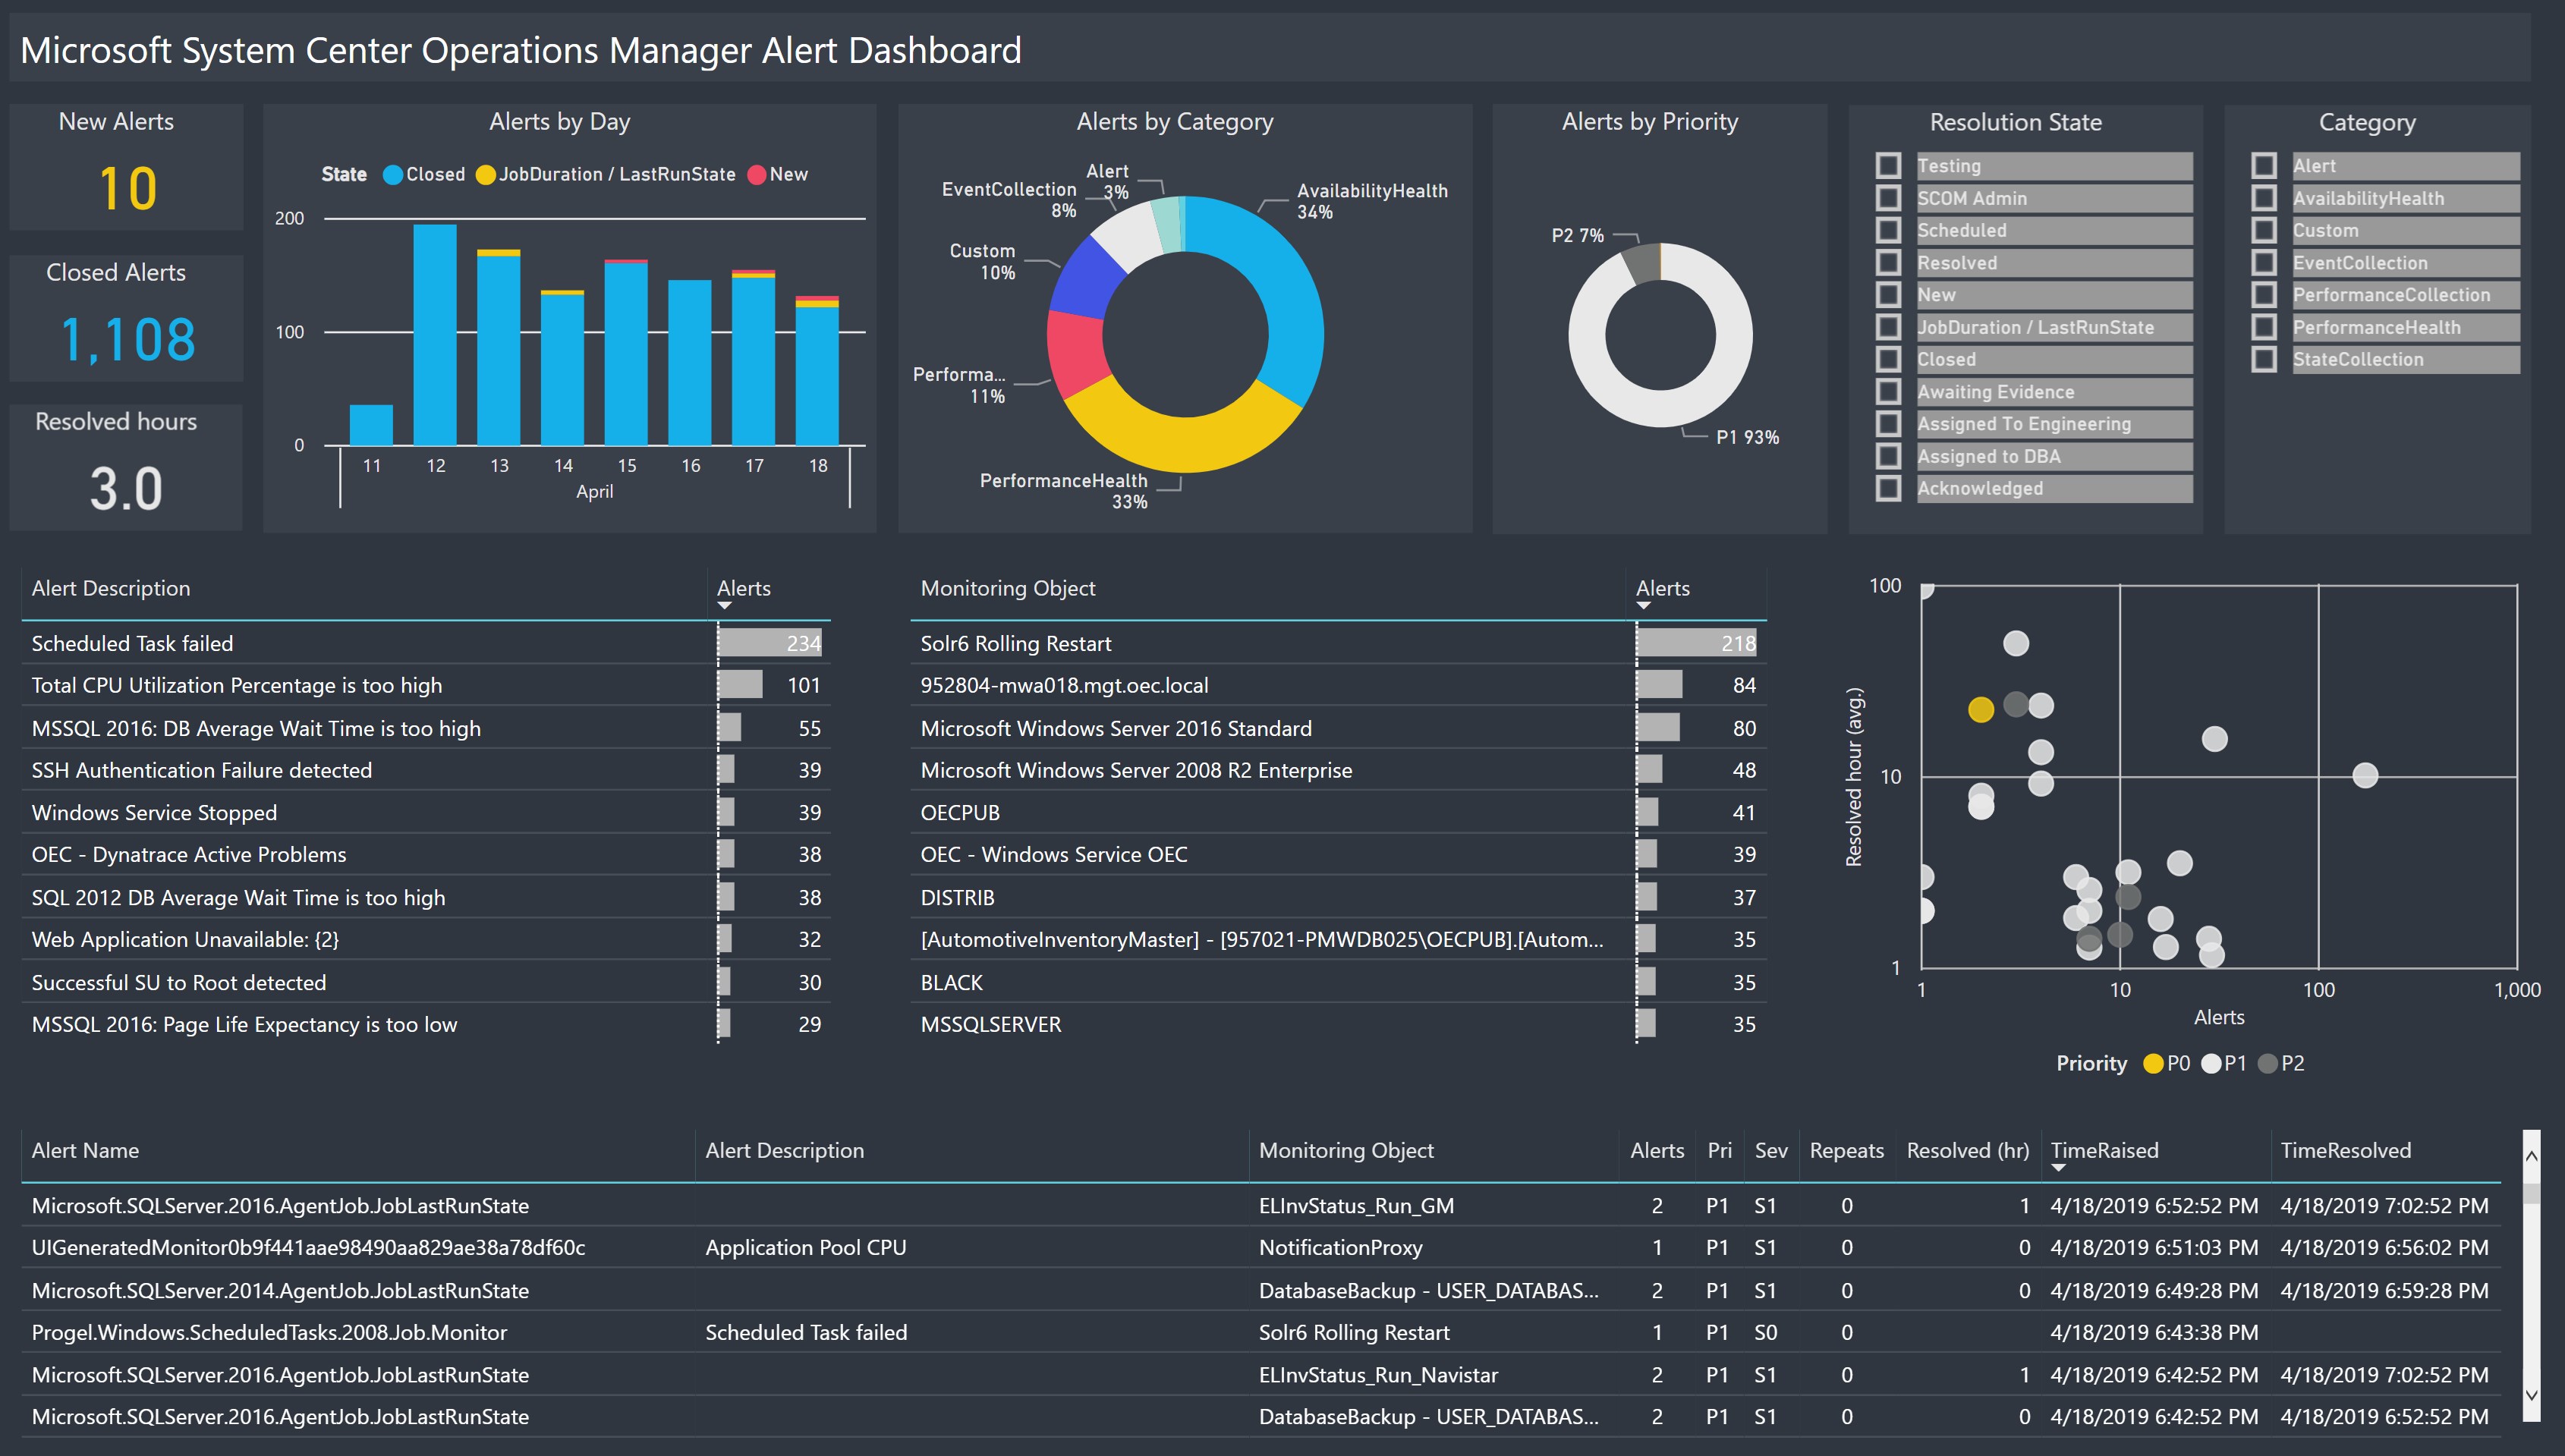Tick the PerformanceHealth category checkbox

click(x=2264, y=328)
